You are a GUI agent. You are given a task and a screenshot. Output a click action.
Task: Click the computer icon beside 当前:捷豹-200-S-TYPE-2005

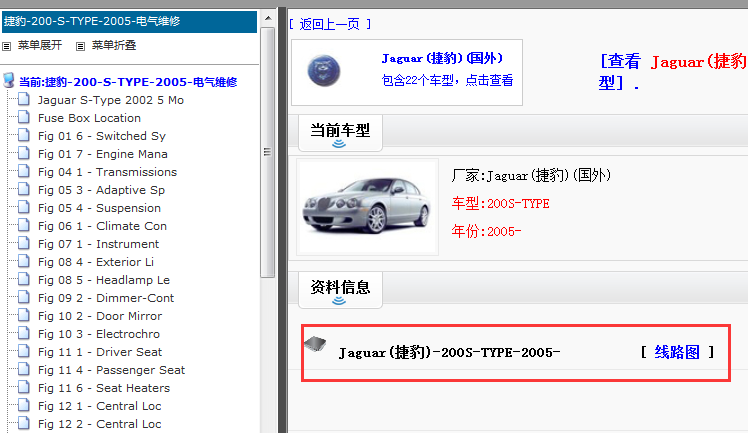click(9, 80)
